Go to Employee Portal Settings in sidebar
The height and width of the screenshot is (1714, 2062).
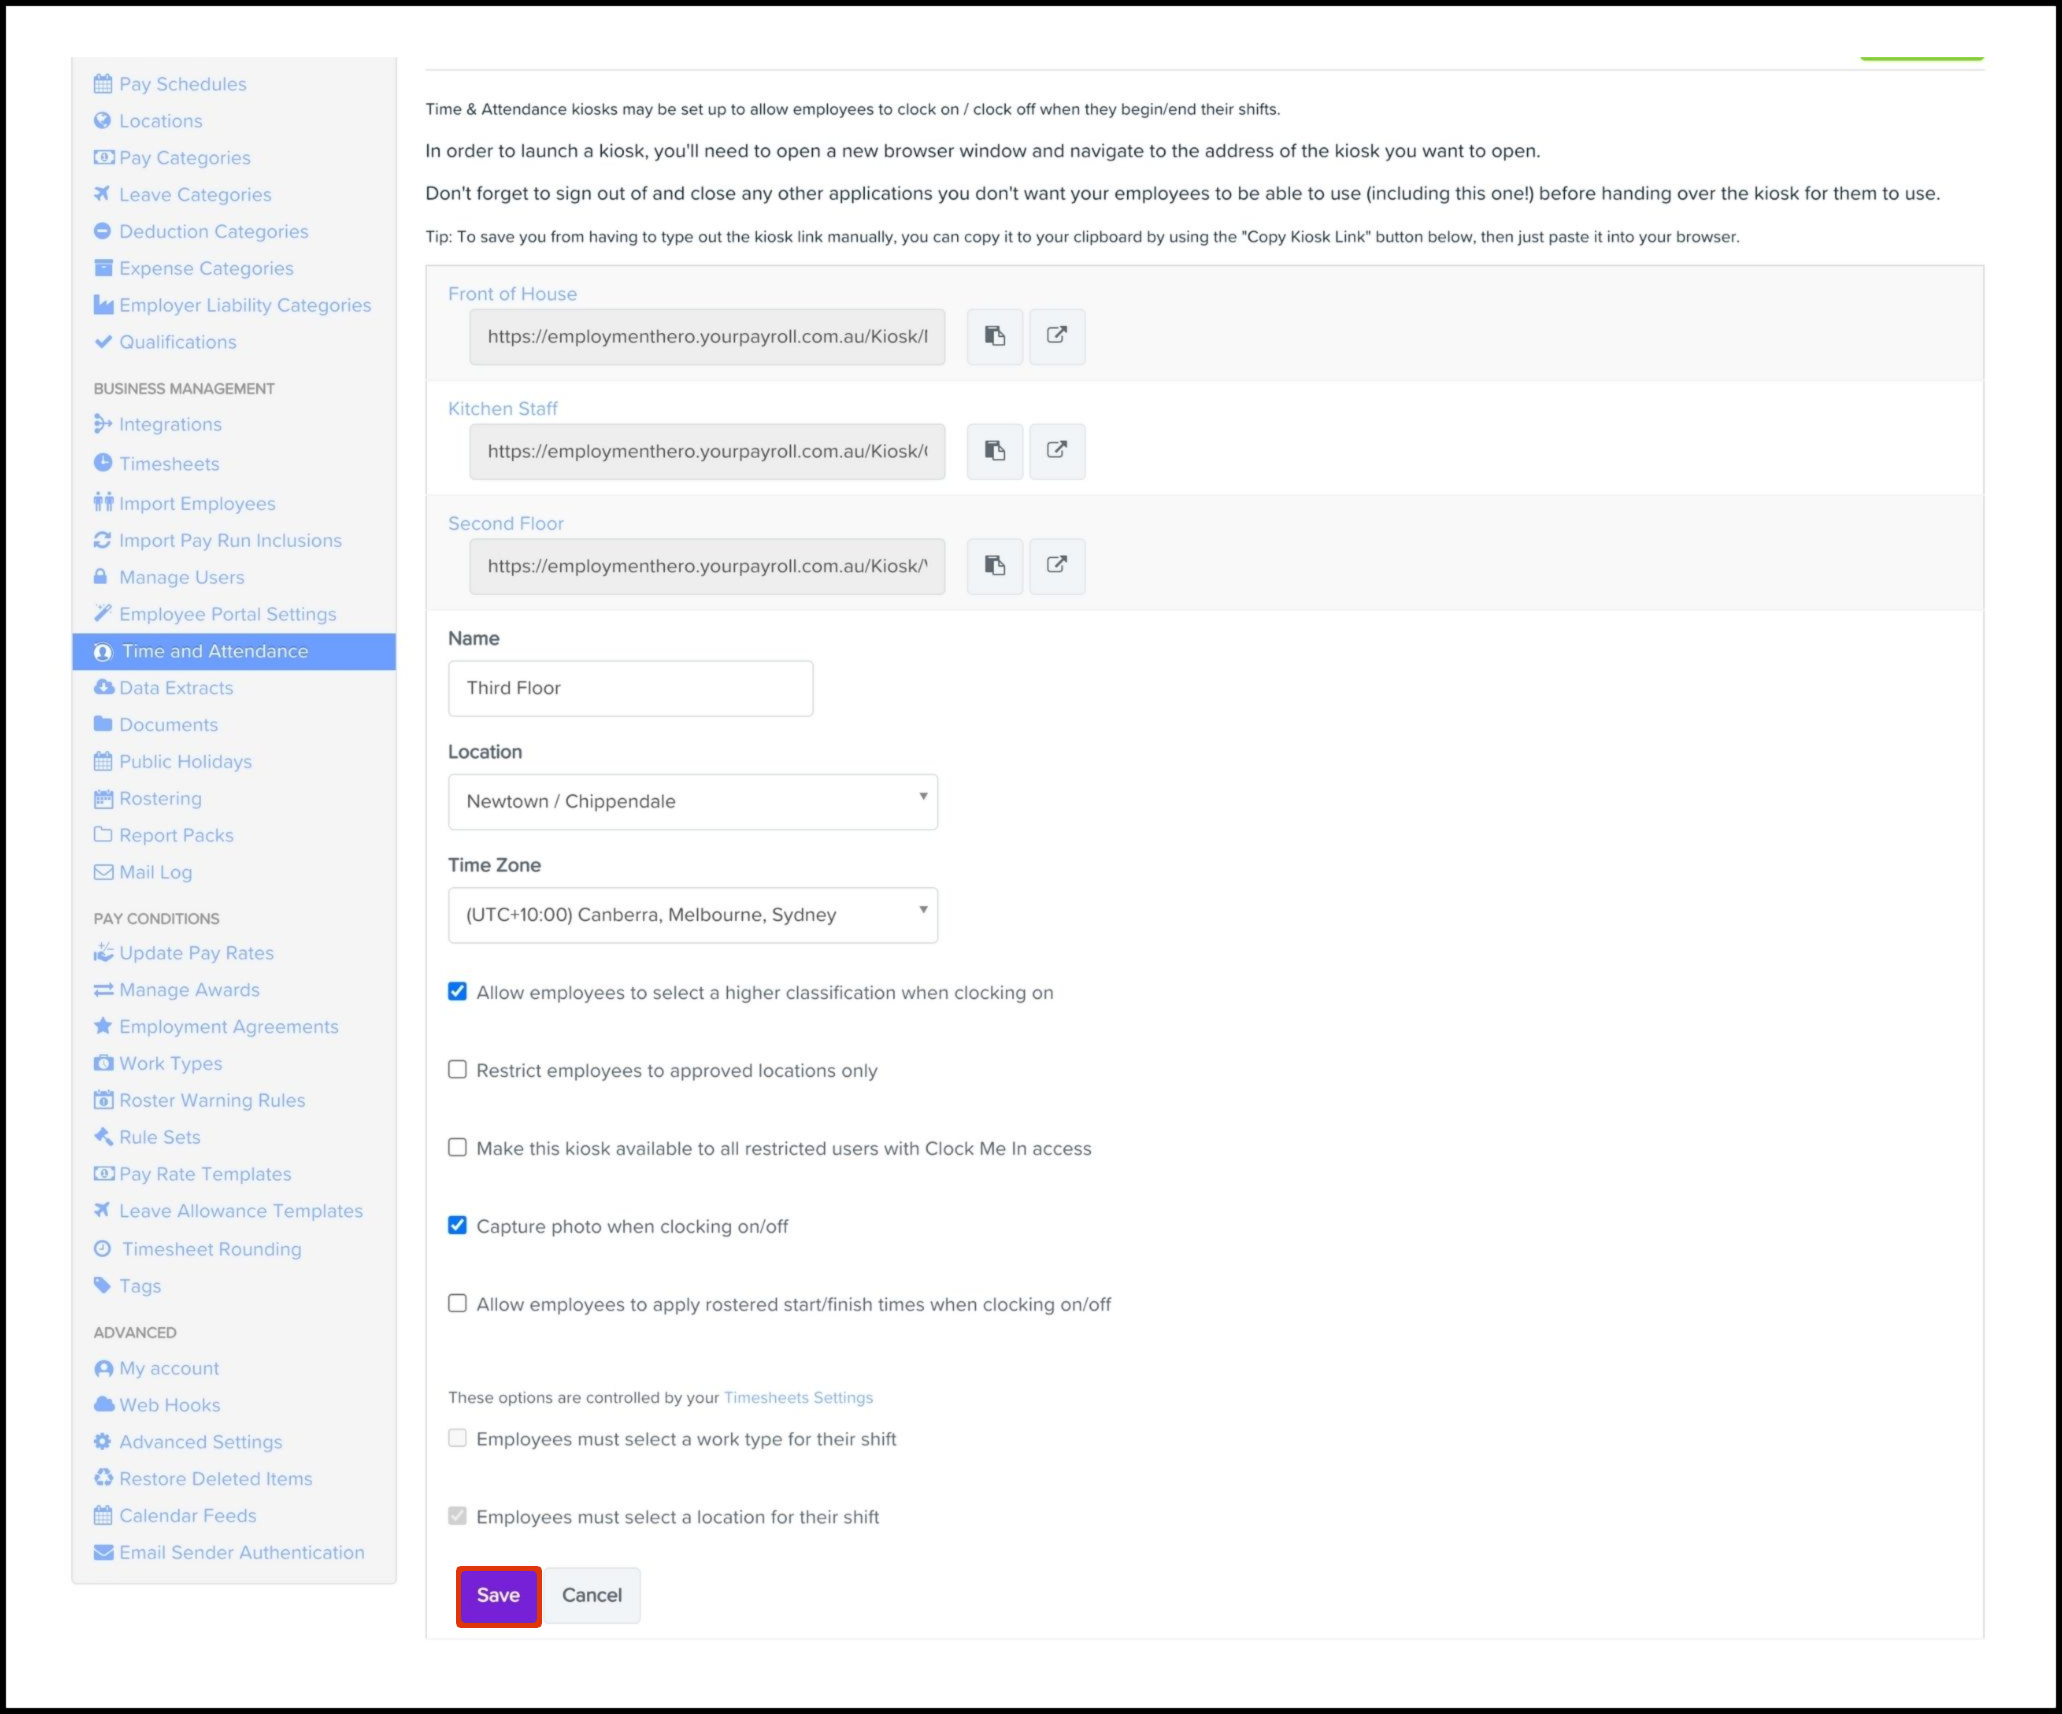[x=227, y=614]
